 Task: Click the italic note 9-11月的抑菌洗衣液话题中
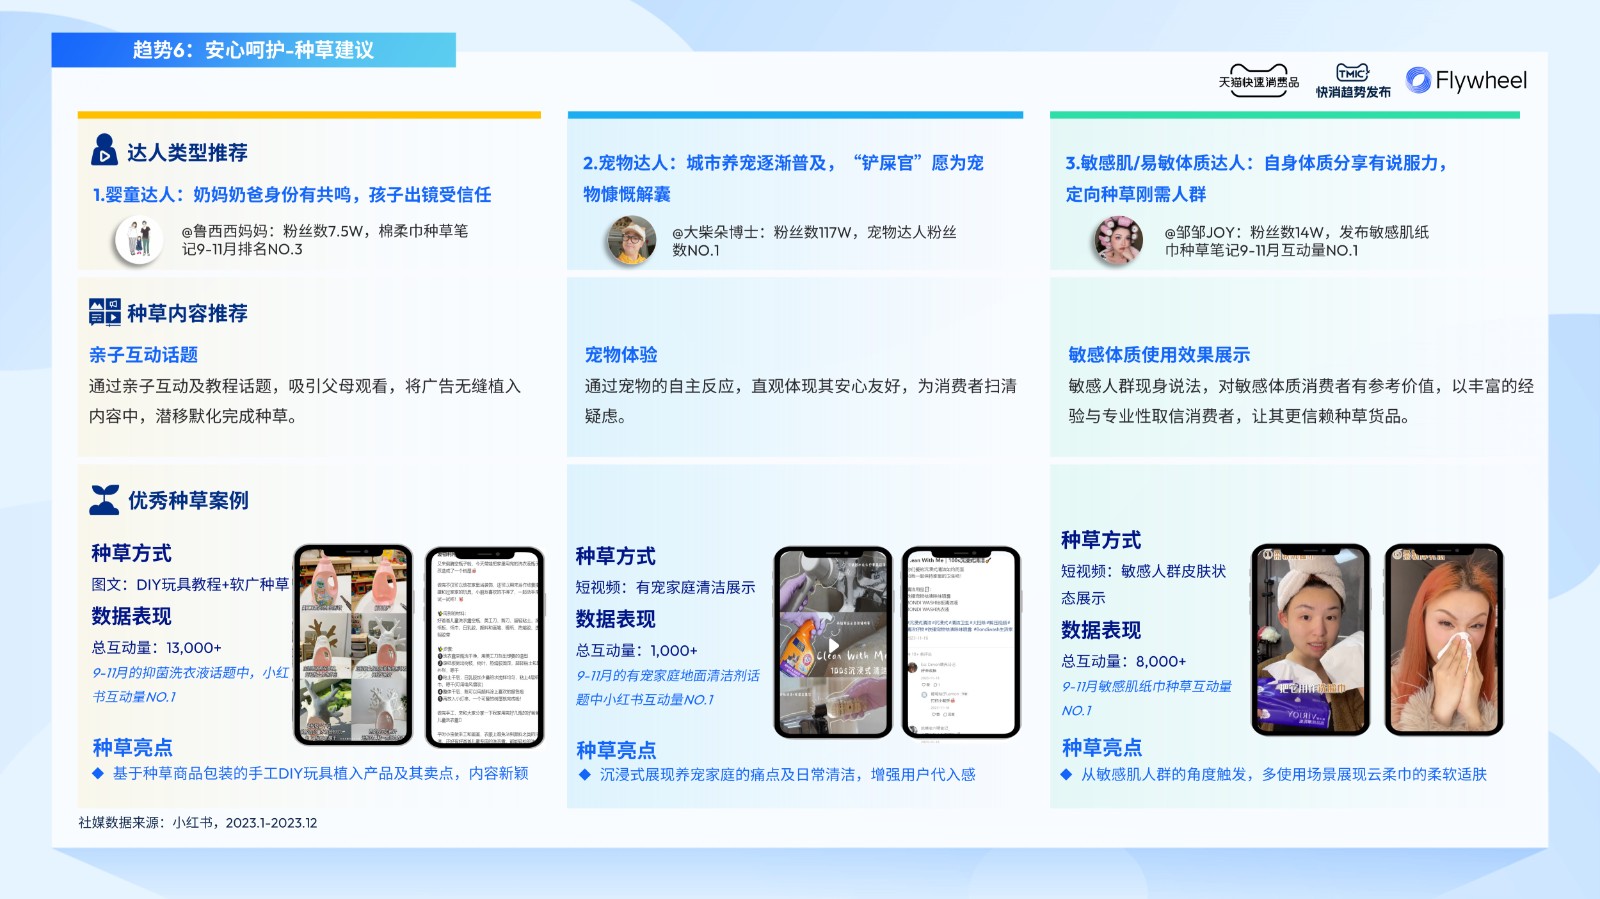tap(190, 684)
